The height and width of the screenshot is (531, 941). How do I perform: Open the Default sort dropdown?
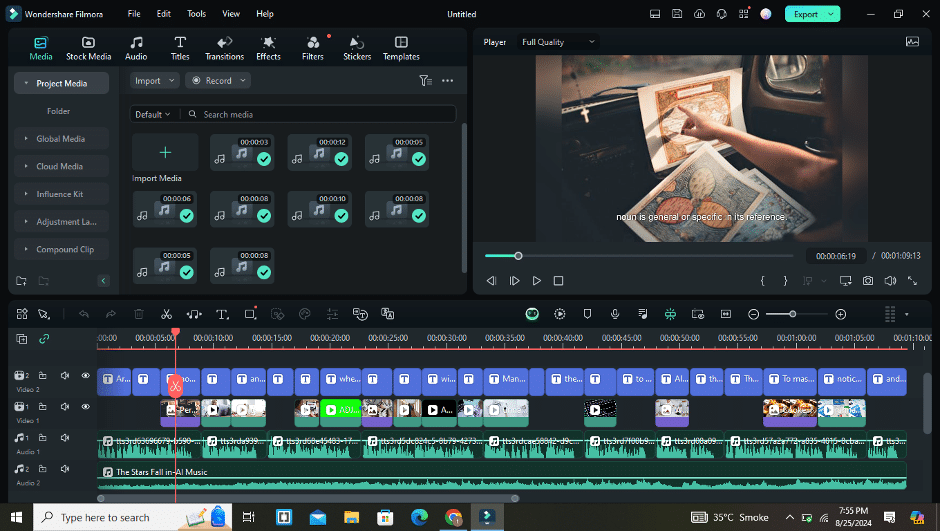coord(153,114)
